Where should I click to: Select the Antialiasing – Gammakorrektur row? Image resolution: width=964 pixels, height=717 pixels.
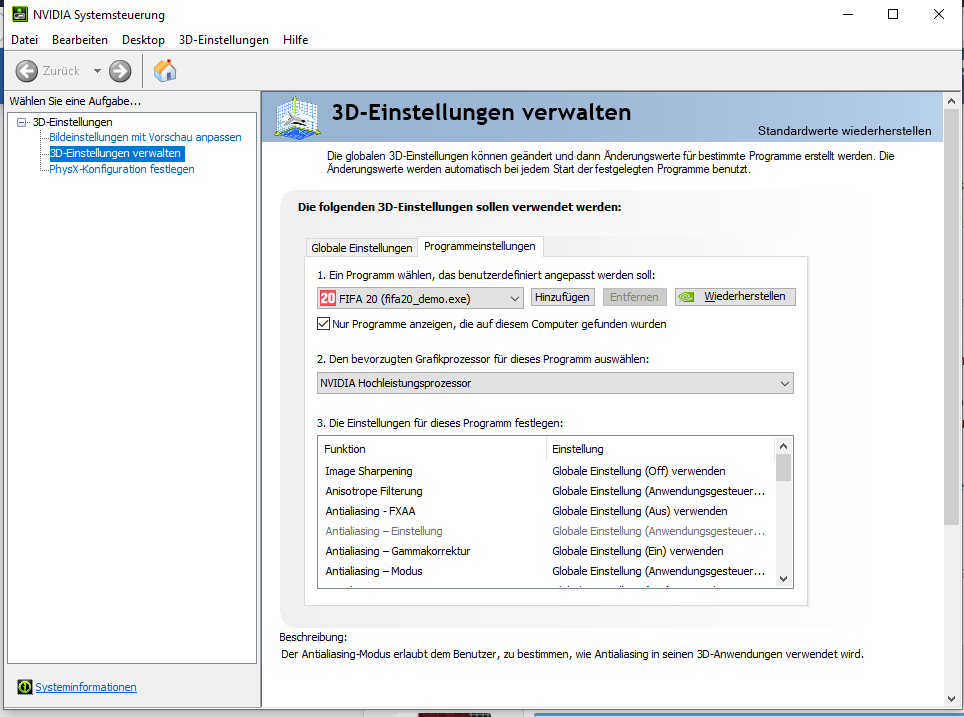[x=545, y=551]
